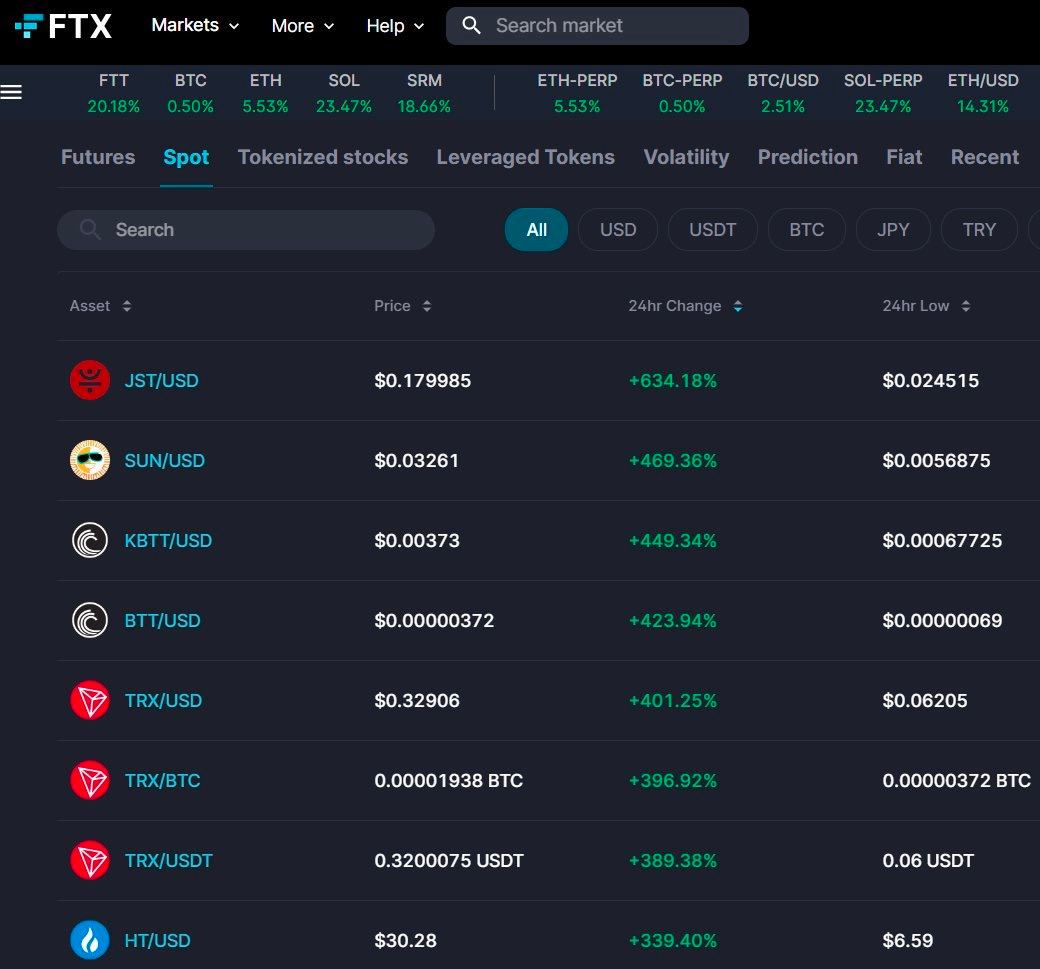Filter pairs by USD

click(x=618, y=229)
